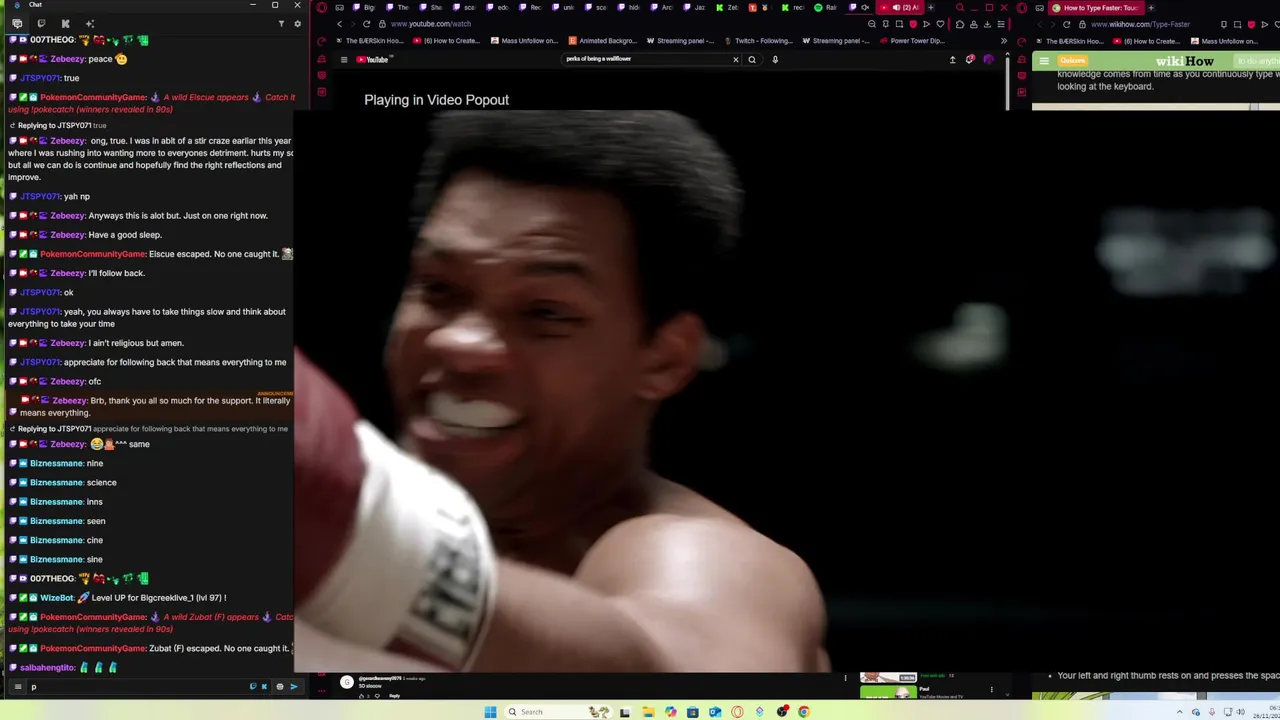Open Windows Start button
Image resolution: width=1280 pixels, height=720 pixels.
[490, 712]
